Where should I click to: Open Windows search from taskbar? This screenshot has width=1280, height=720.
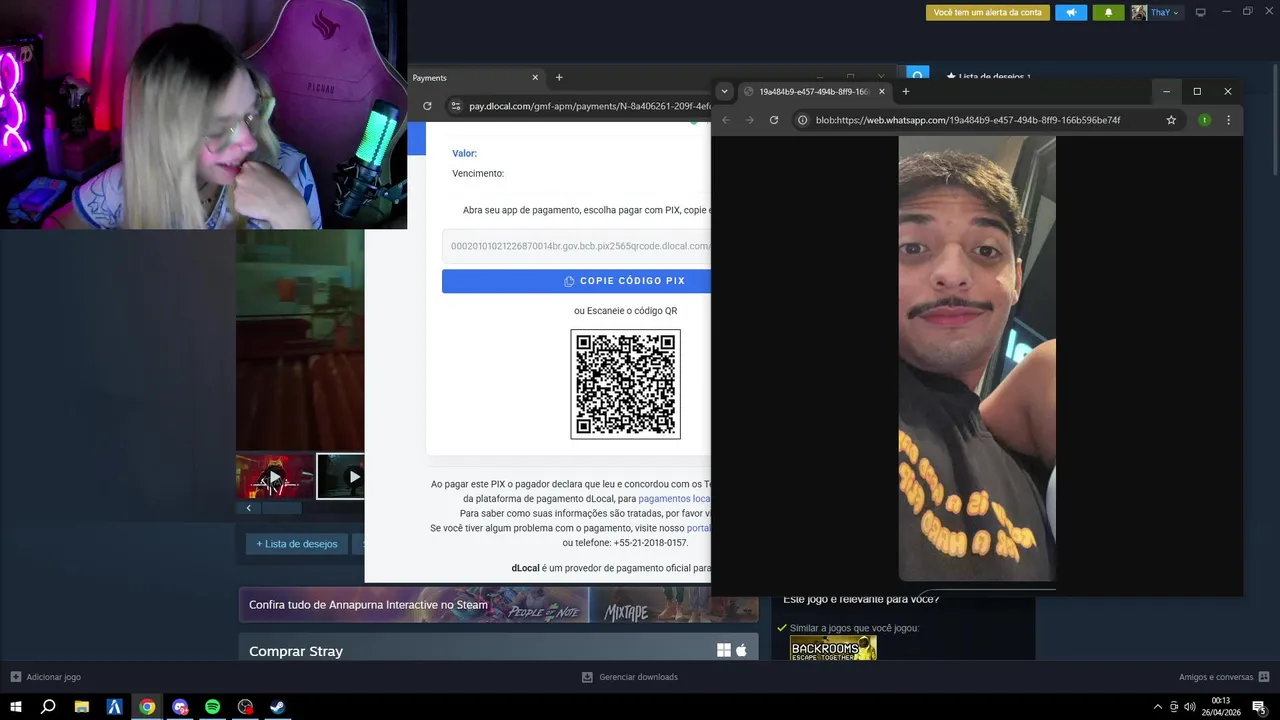pyautogui.click(x=48, y=707)
